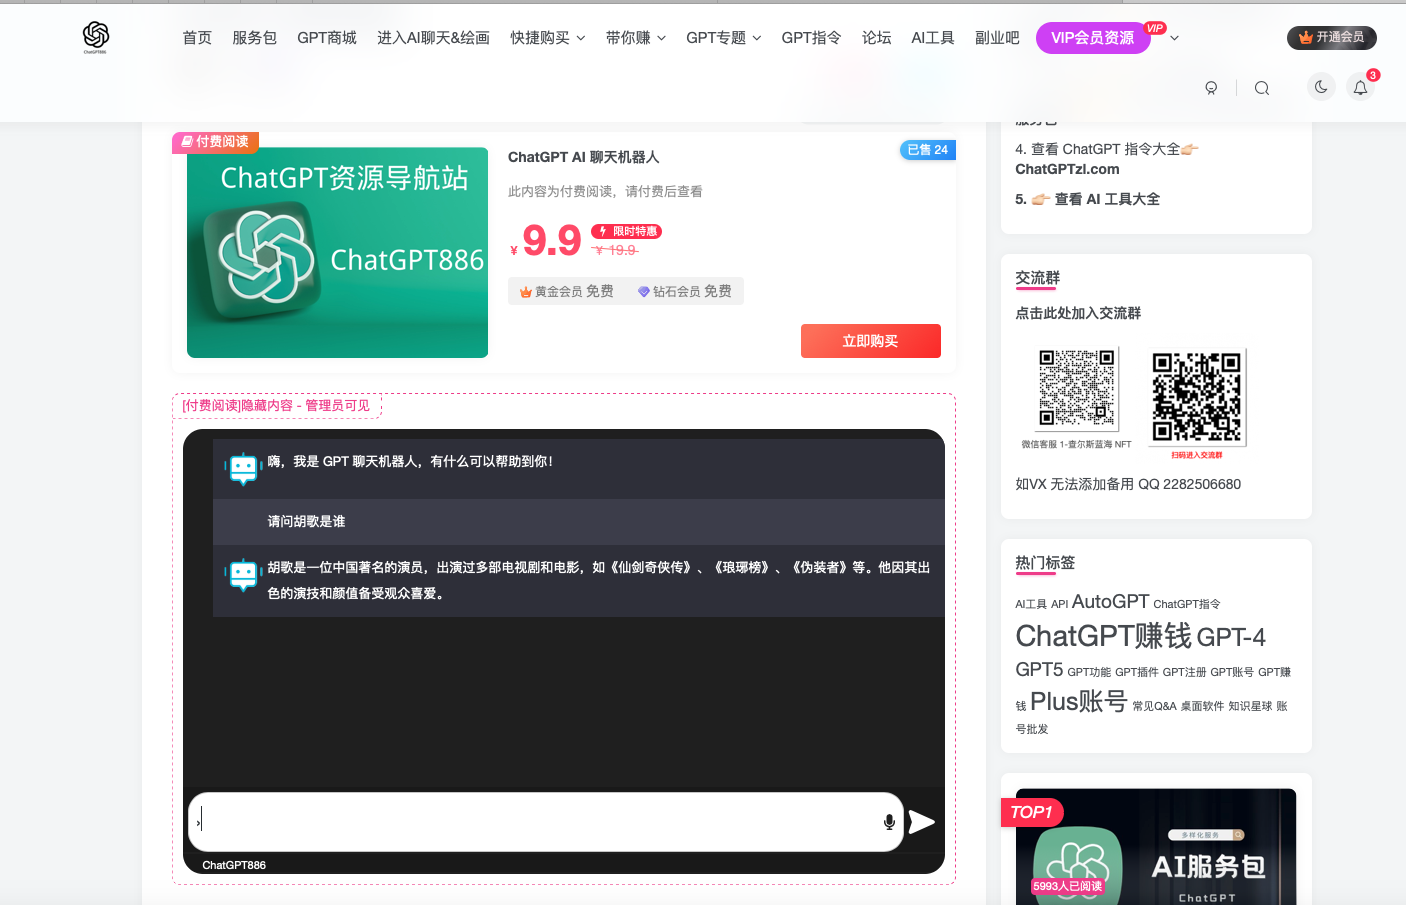Open the search magnifier icon
Viewport: 1406px width, 905px height.
tap(1261, 87)
